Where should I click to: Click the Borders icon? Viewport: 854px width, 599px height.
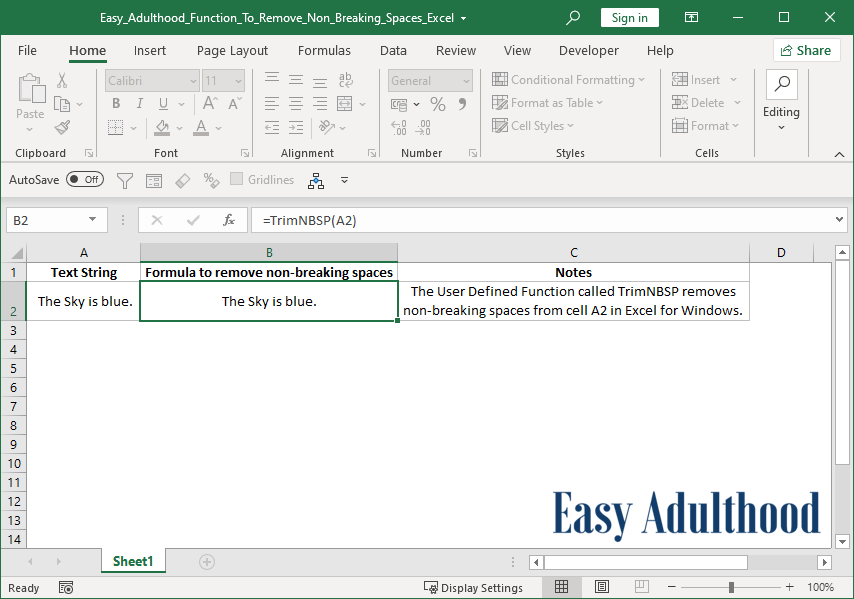pos(115,128)
